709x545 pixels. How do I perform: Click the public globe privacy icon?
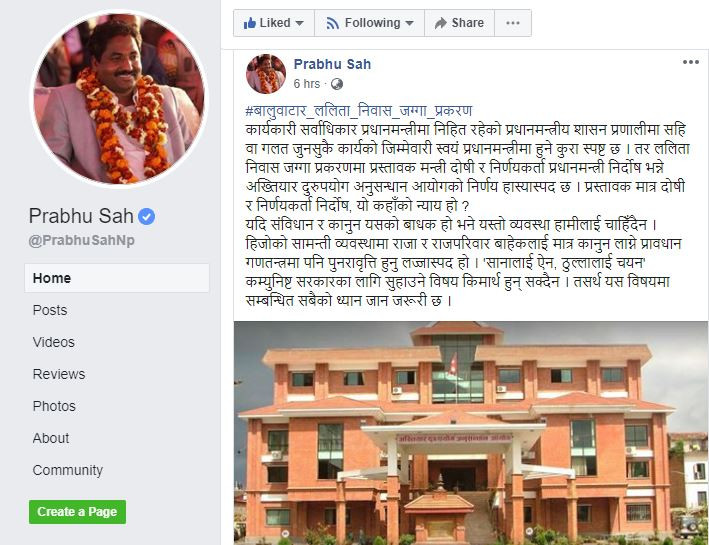pyautogui.click(x=337, y=84)
